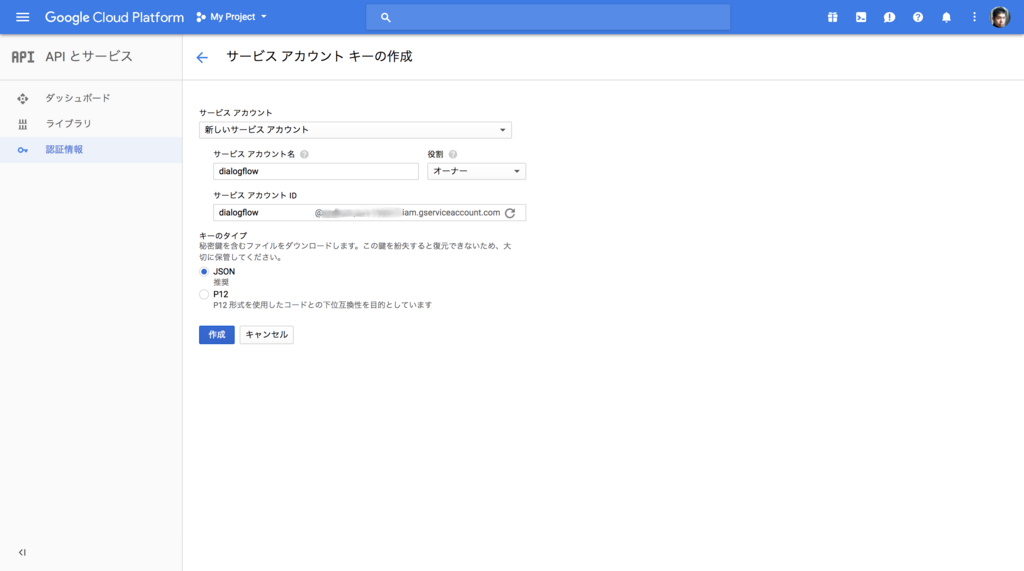Image resolution: width=1024 pixels, height=571 pixels.
Task: Open the 役割 オーナー dropdown
Action: point(477,171)
